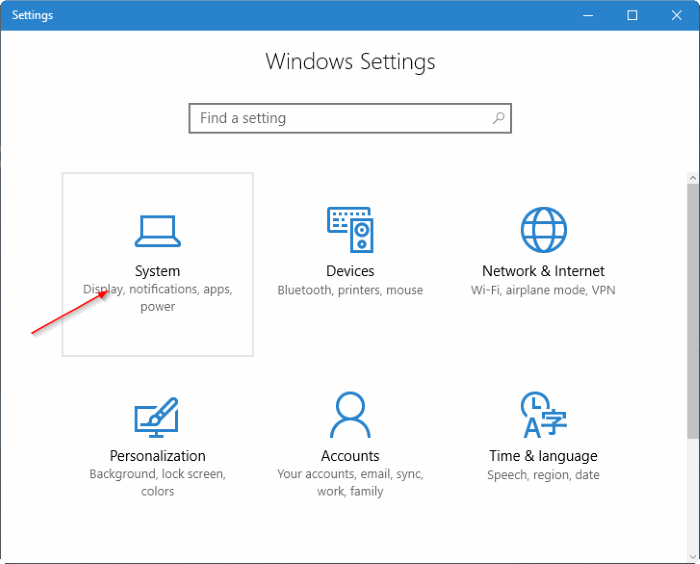Screen dimensions: 700x564
Task: Focus the 'Find a setting' search field
Action: [x=340, y=118]
